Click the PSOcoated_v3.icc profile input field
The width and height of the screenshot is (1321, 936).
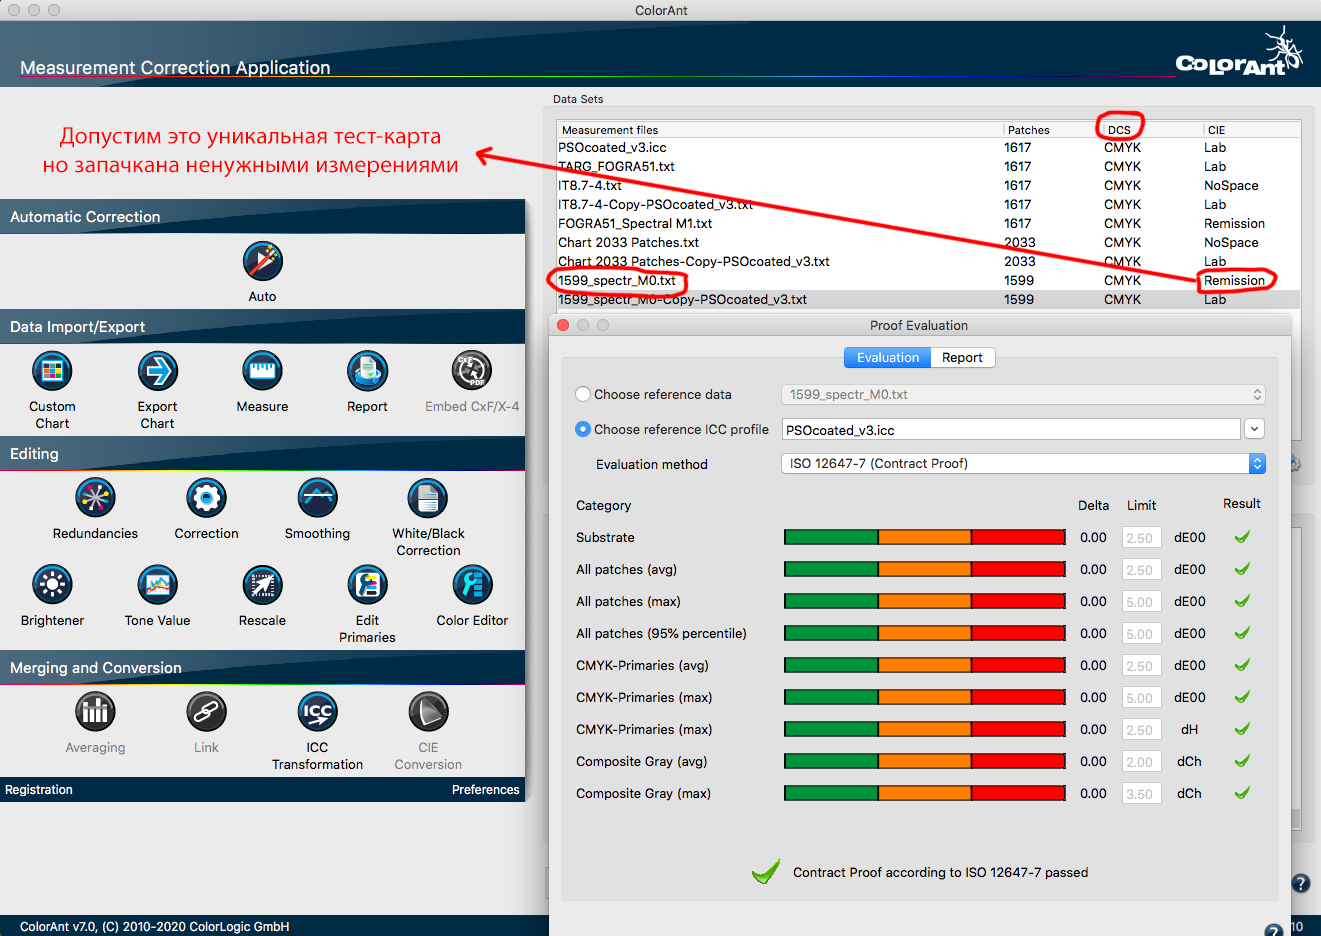pyautogui.click(x=1011, y=430)
